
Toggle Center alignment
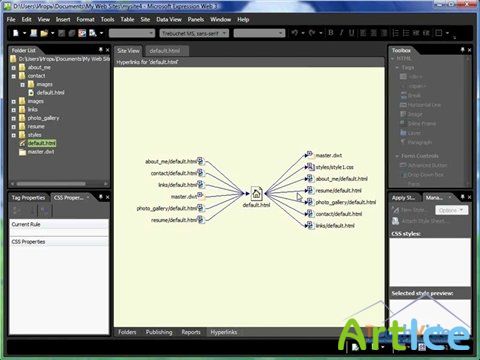(x=374, y=33)
